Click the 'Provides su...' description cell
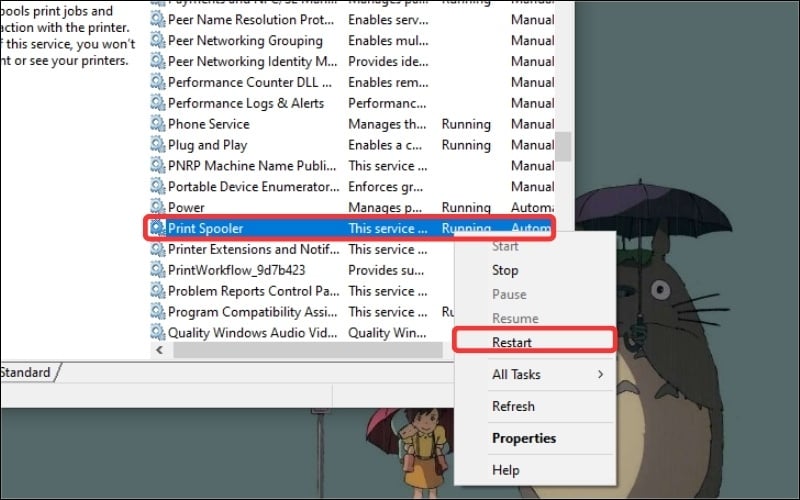 pos(386,270)
